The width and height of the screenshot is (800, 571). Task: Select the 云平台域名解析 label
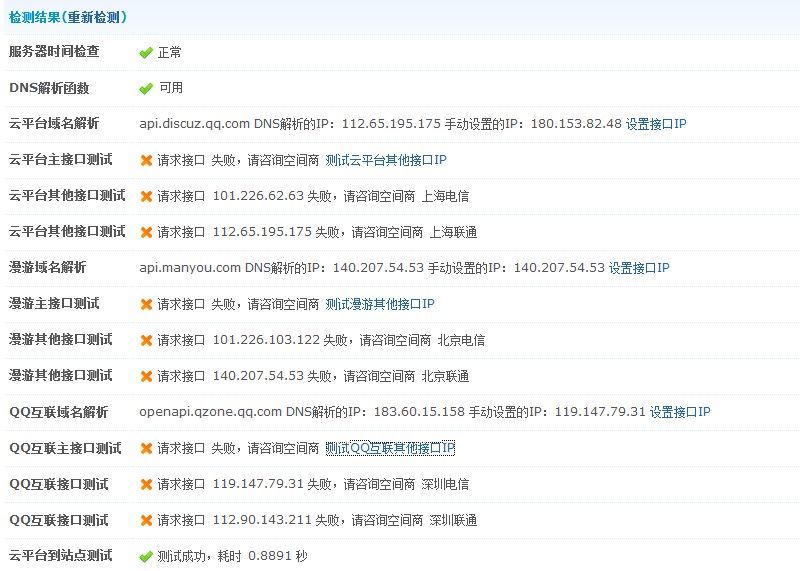(54, 123)
